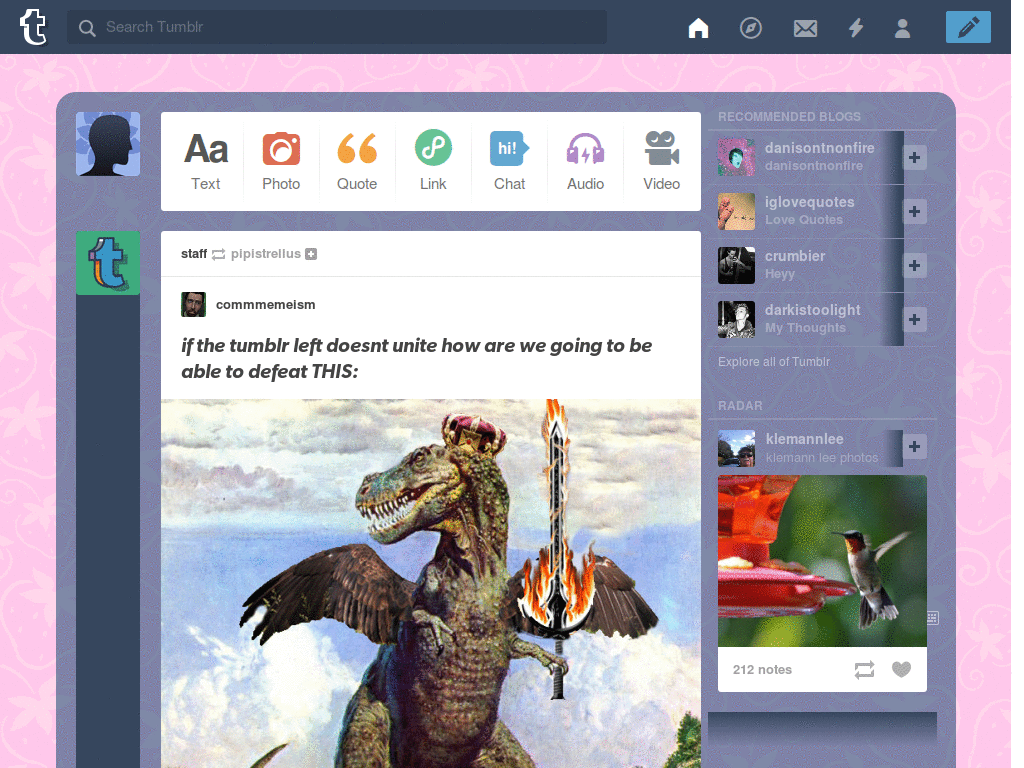The image size is (1024, 768).
Task: Create a new Quote post
Action: [x=357, y=161]
